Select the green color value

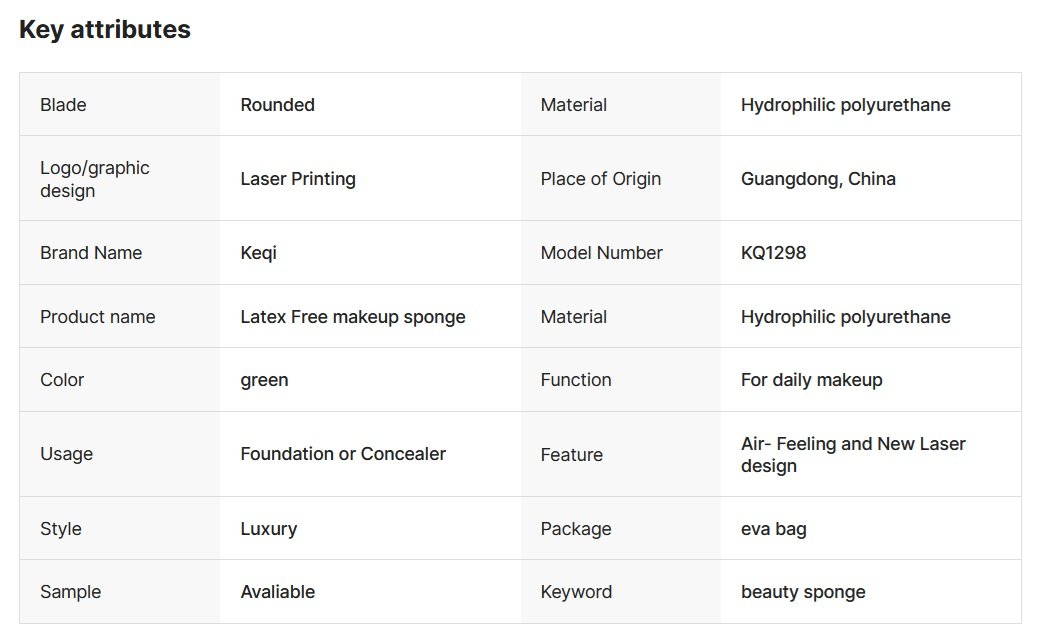pos(264,380)
